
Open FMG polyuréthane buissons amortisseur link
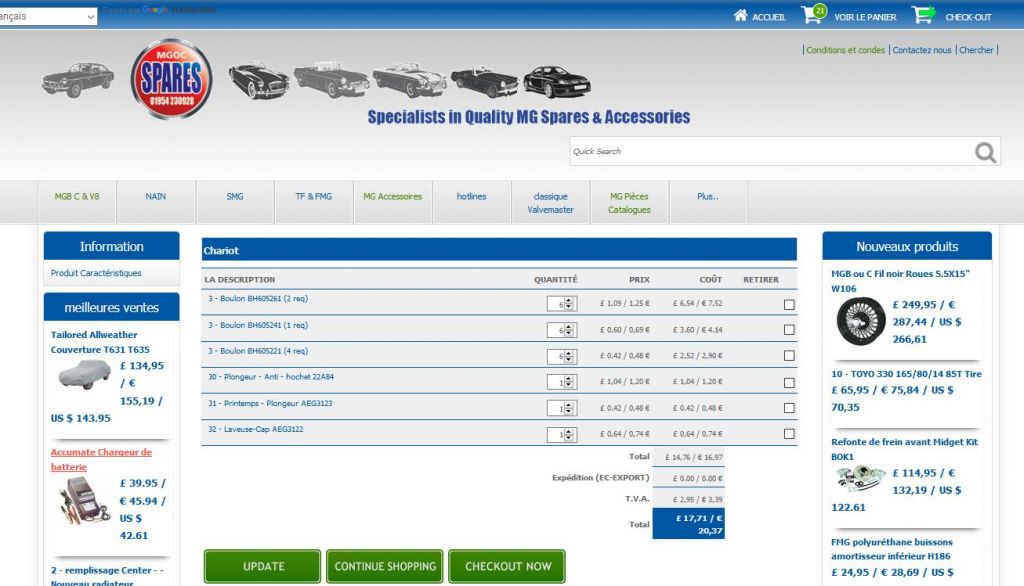[891, 549]
